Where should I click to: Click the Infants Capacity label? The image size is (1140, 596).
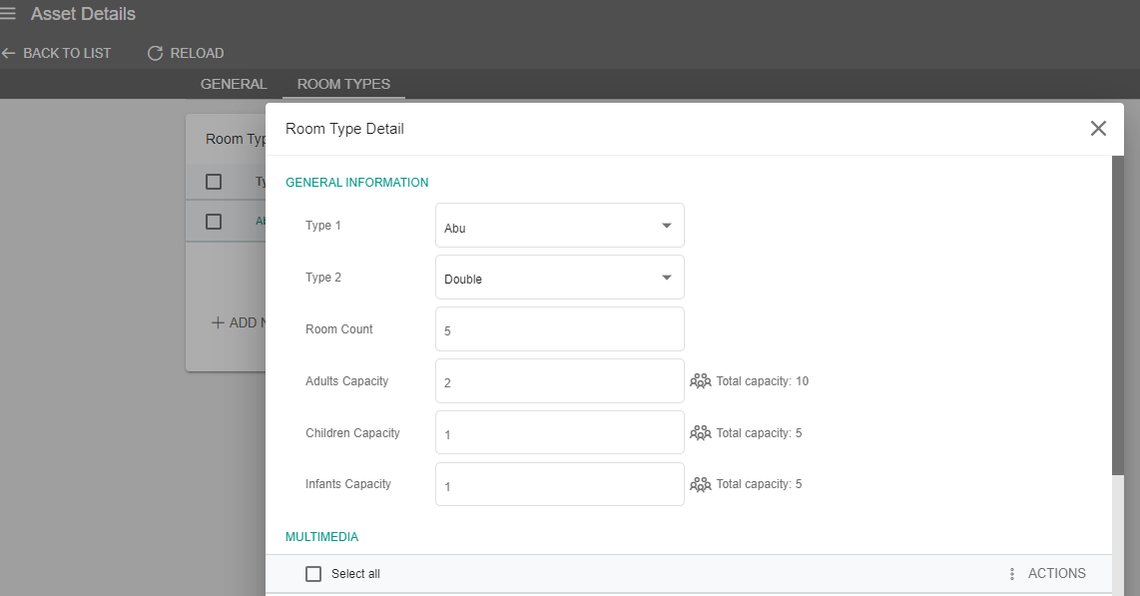click(348, 484)
